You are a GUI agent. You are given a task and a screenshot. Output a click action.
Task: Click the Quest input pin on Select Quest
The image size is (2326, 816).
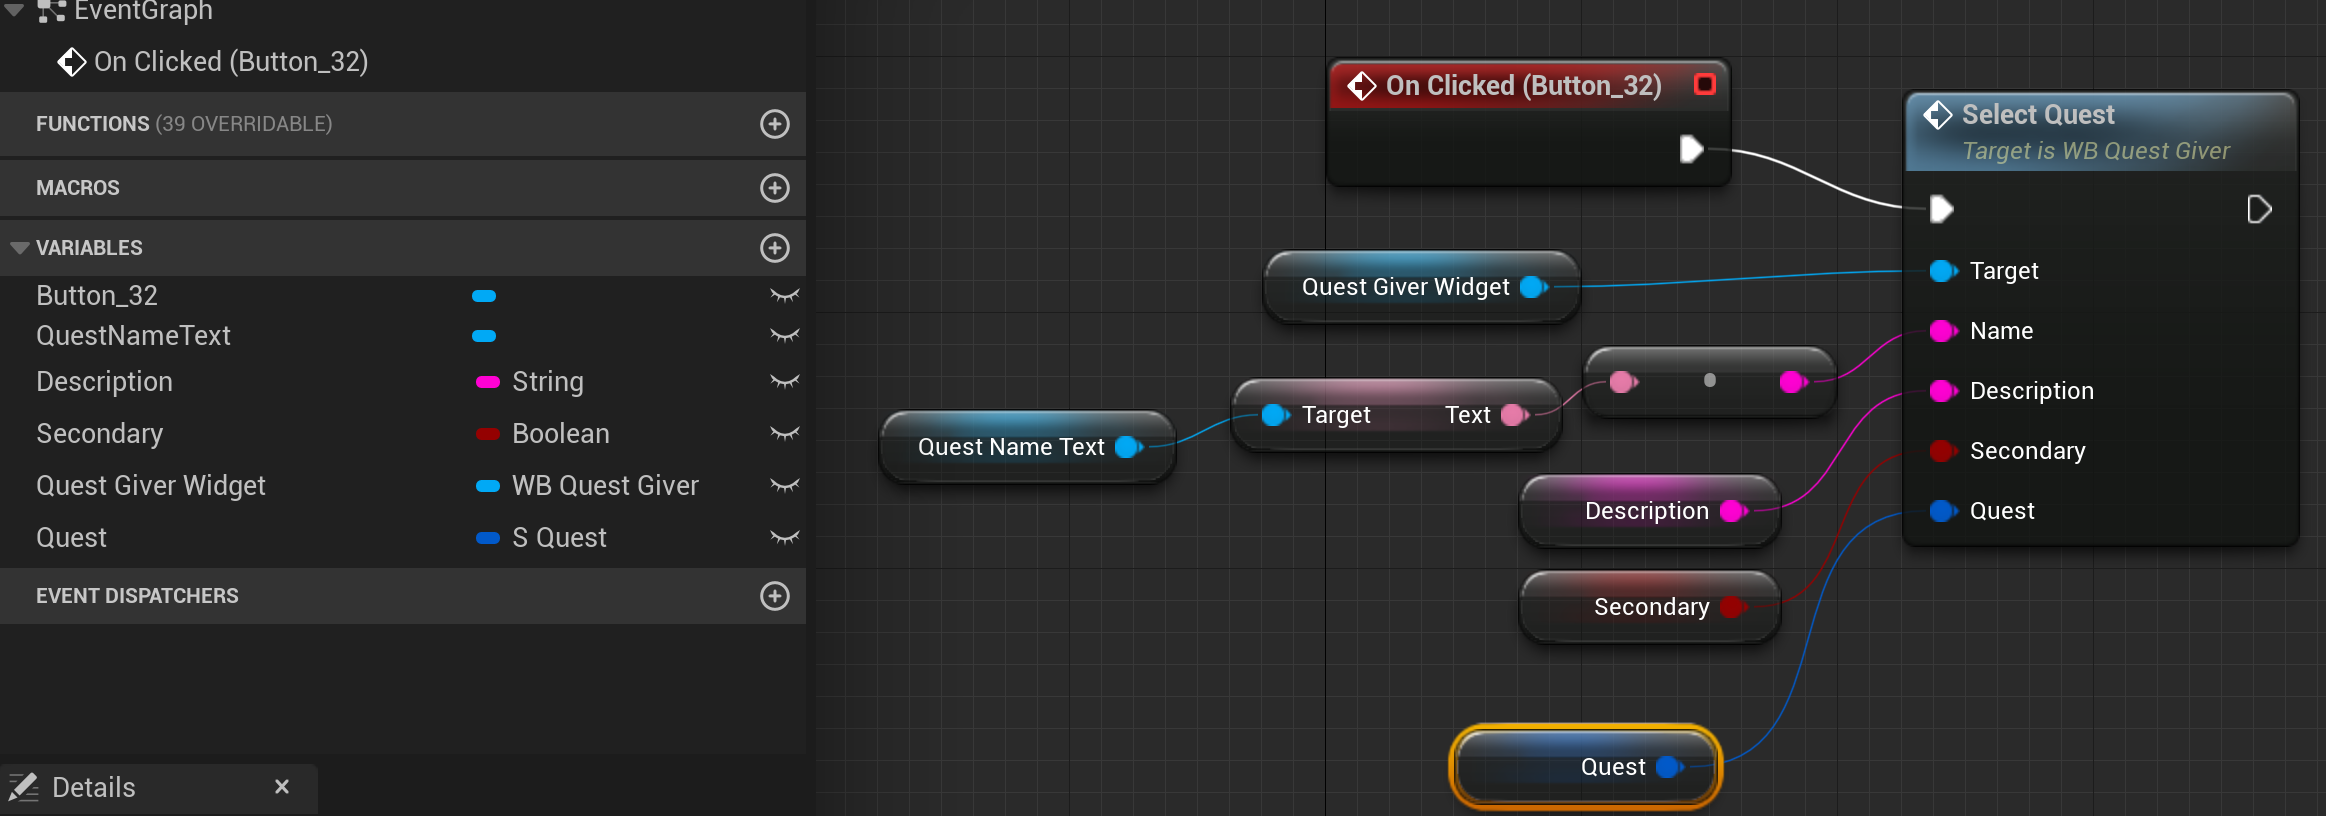pyautogui.click(x=1943, y=511)
